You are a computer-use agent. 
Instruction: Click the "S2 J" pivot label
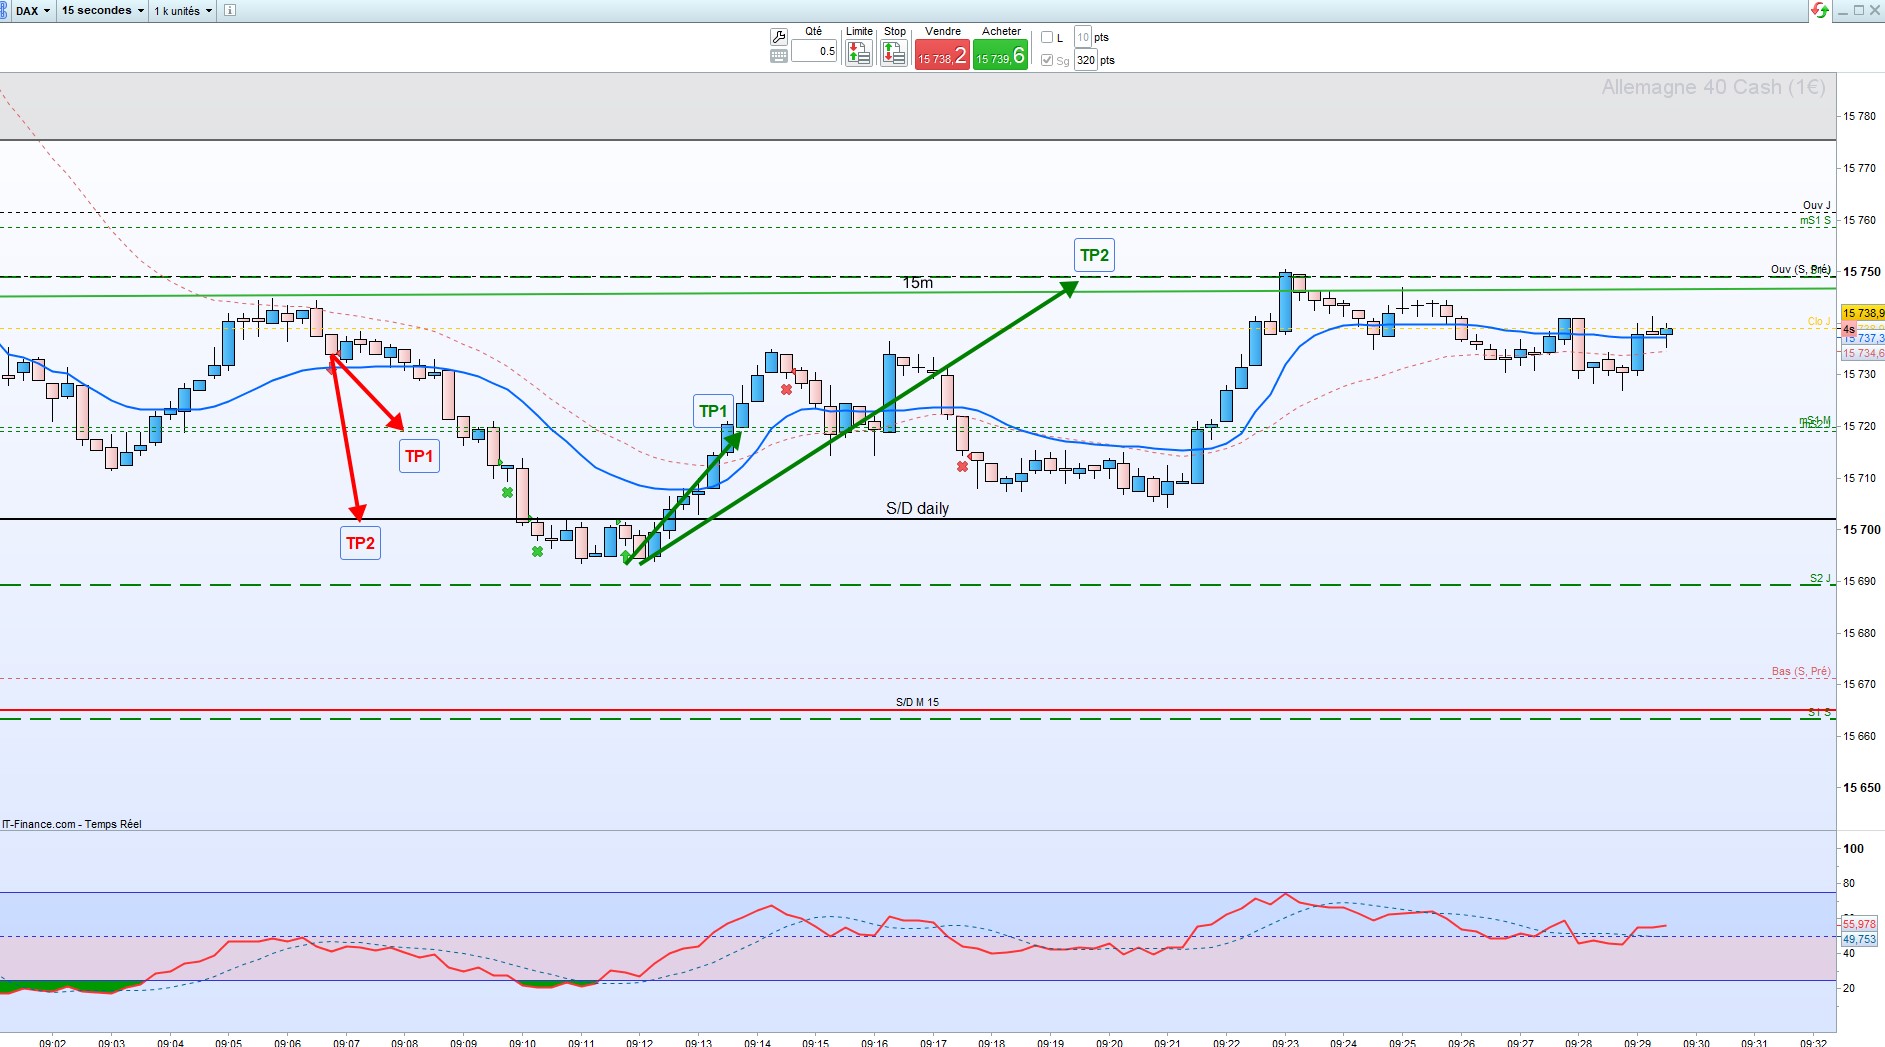pos(1820,578)
